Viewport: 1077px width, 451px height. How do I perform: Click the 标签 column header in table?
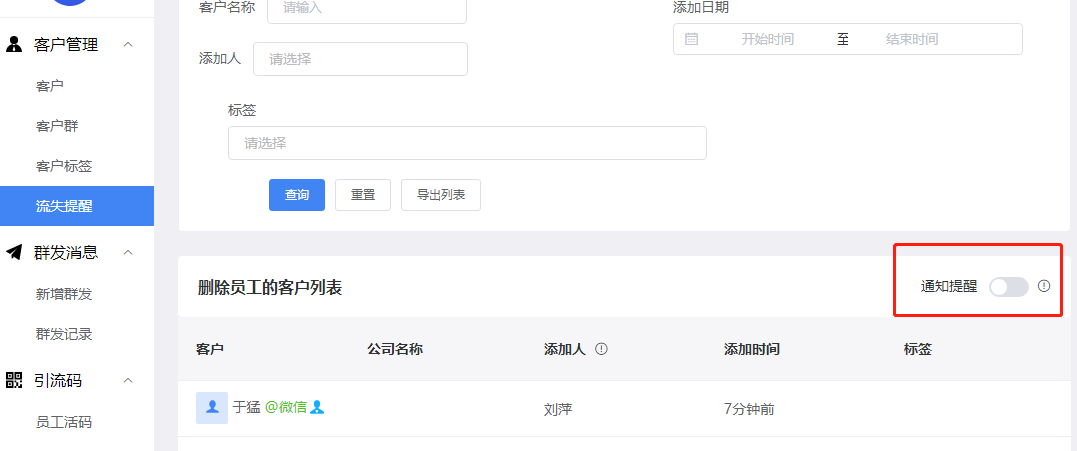[918, 349]
